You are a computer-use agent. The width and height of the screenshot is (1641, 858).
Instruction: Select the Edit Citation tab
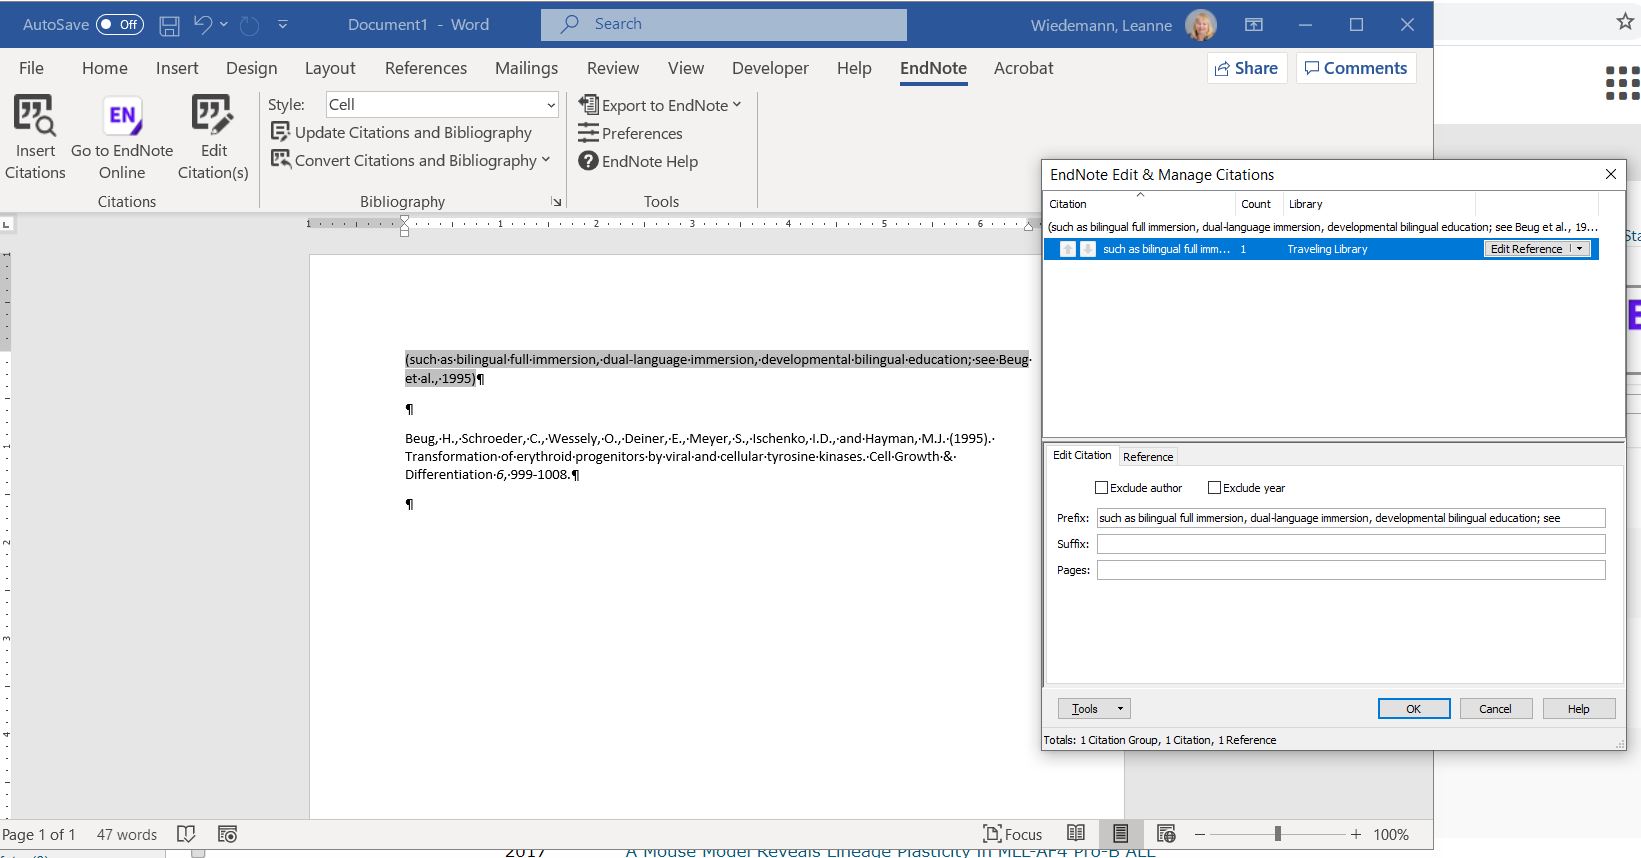[1082, 455]
